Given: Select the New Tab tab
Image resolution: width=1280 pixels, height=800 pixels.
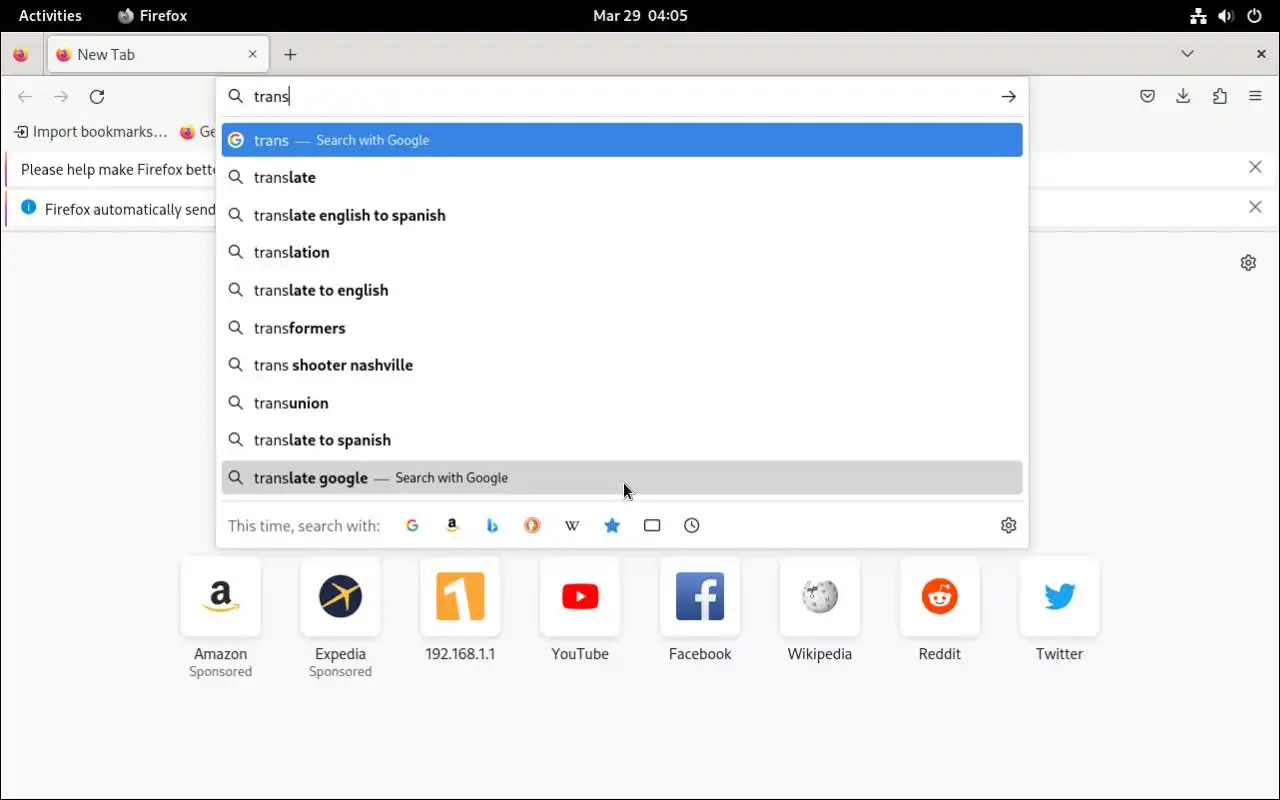Looking at the screenshot, I should tap(158, 55).
